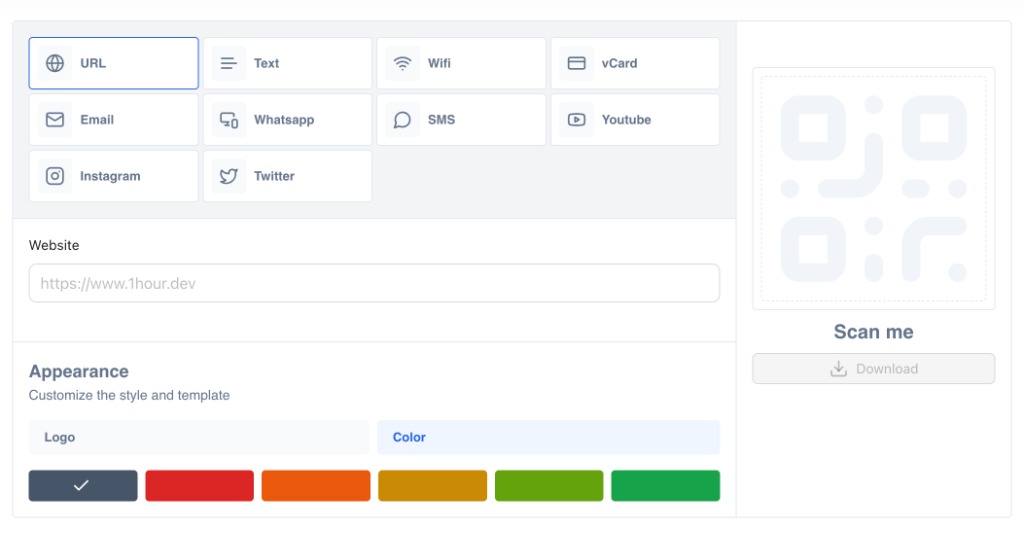
Task: Pick the Wifi signal icon
Action: pyautogui.click(x=402, y=63)
